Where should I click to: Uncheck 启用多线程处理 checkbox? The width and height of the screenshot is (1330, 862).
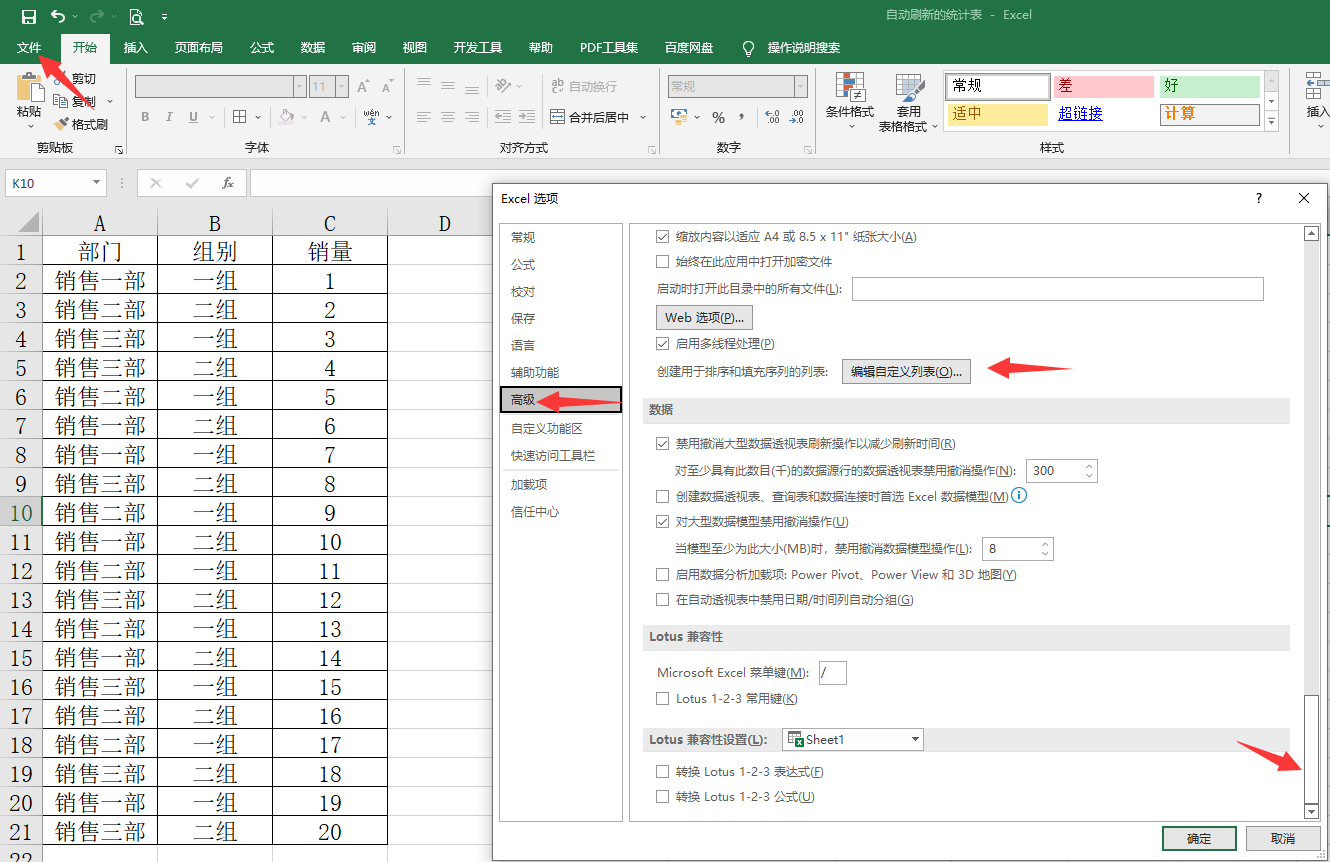point(662,344)
